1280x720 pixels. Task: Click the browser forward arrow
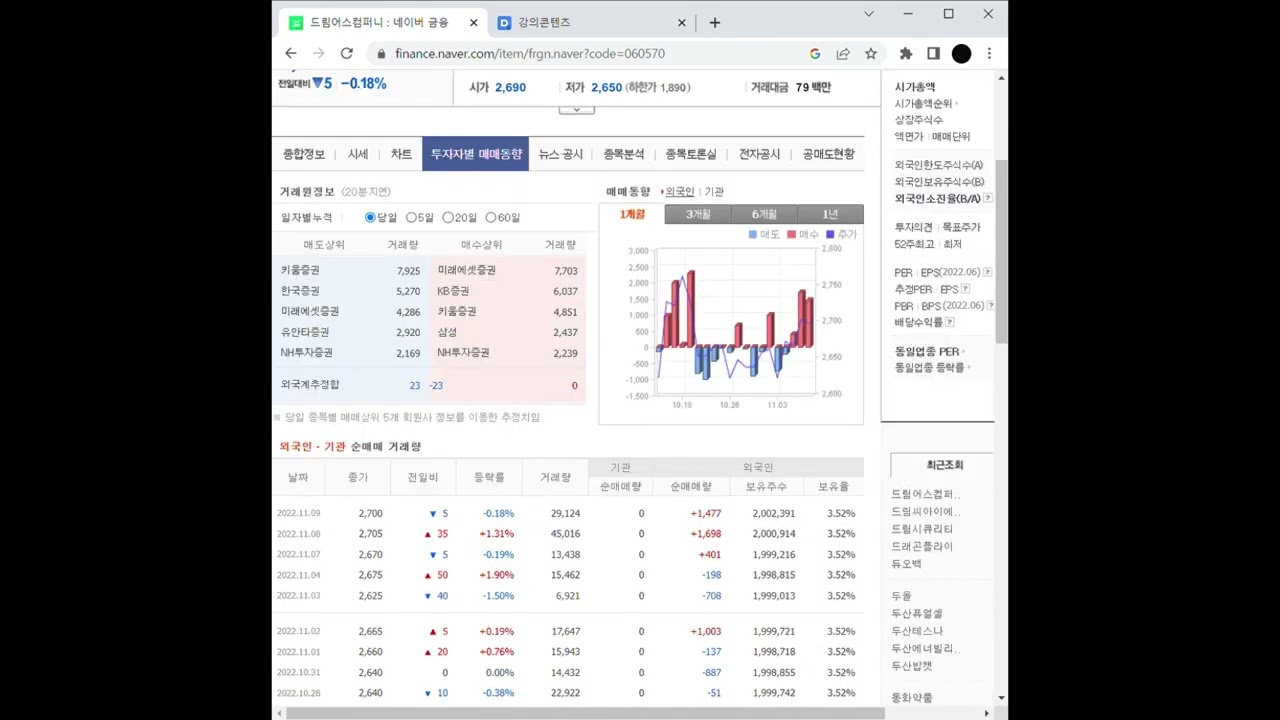(x=319, y=53)
